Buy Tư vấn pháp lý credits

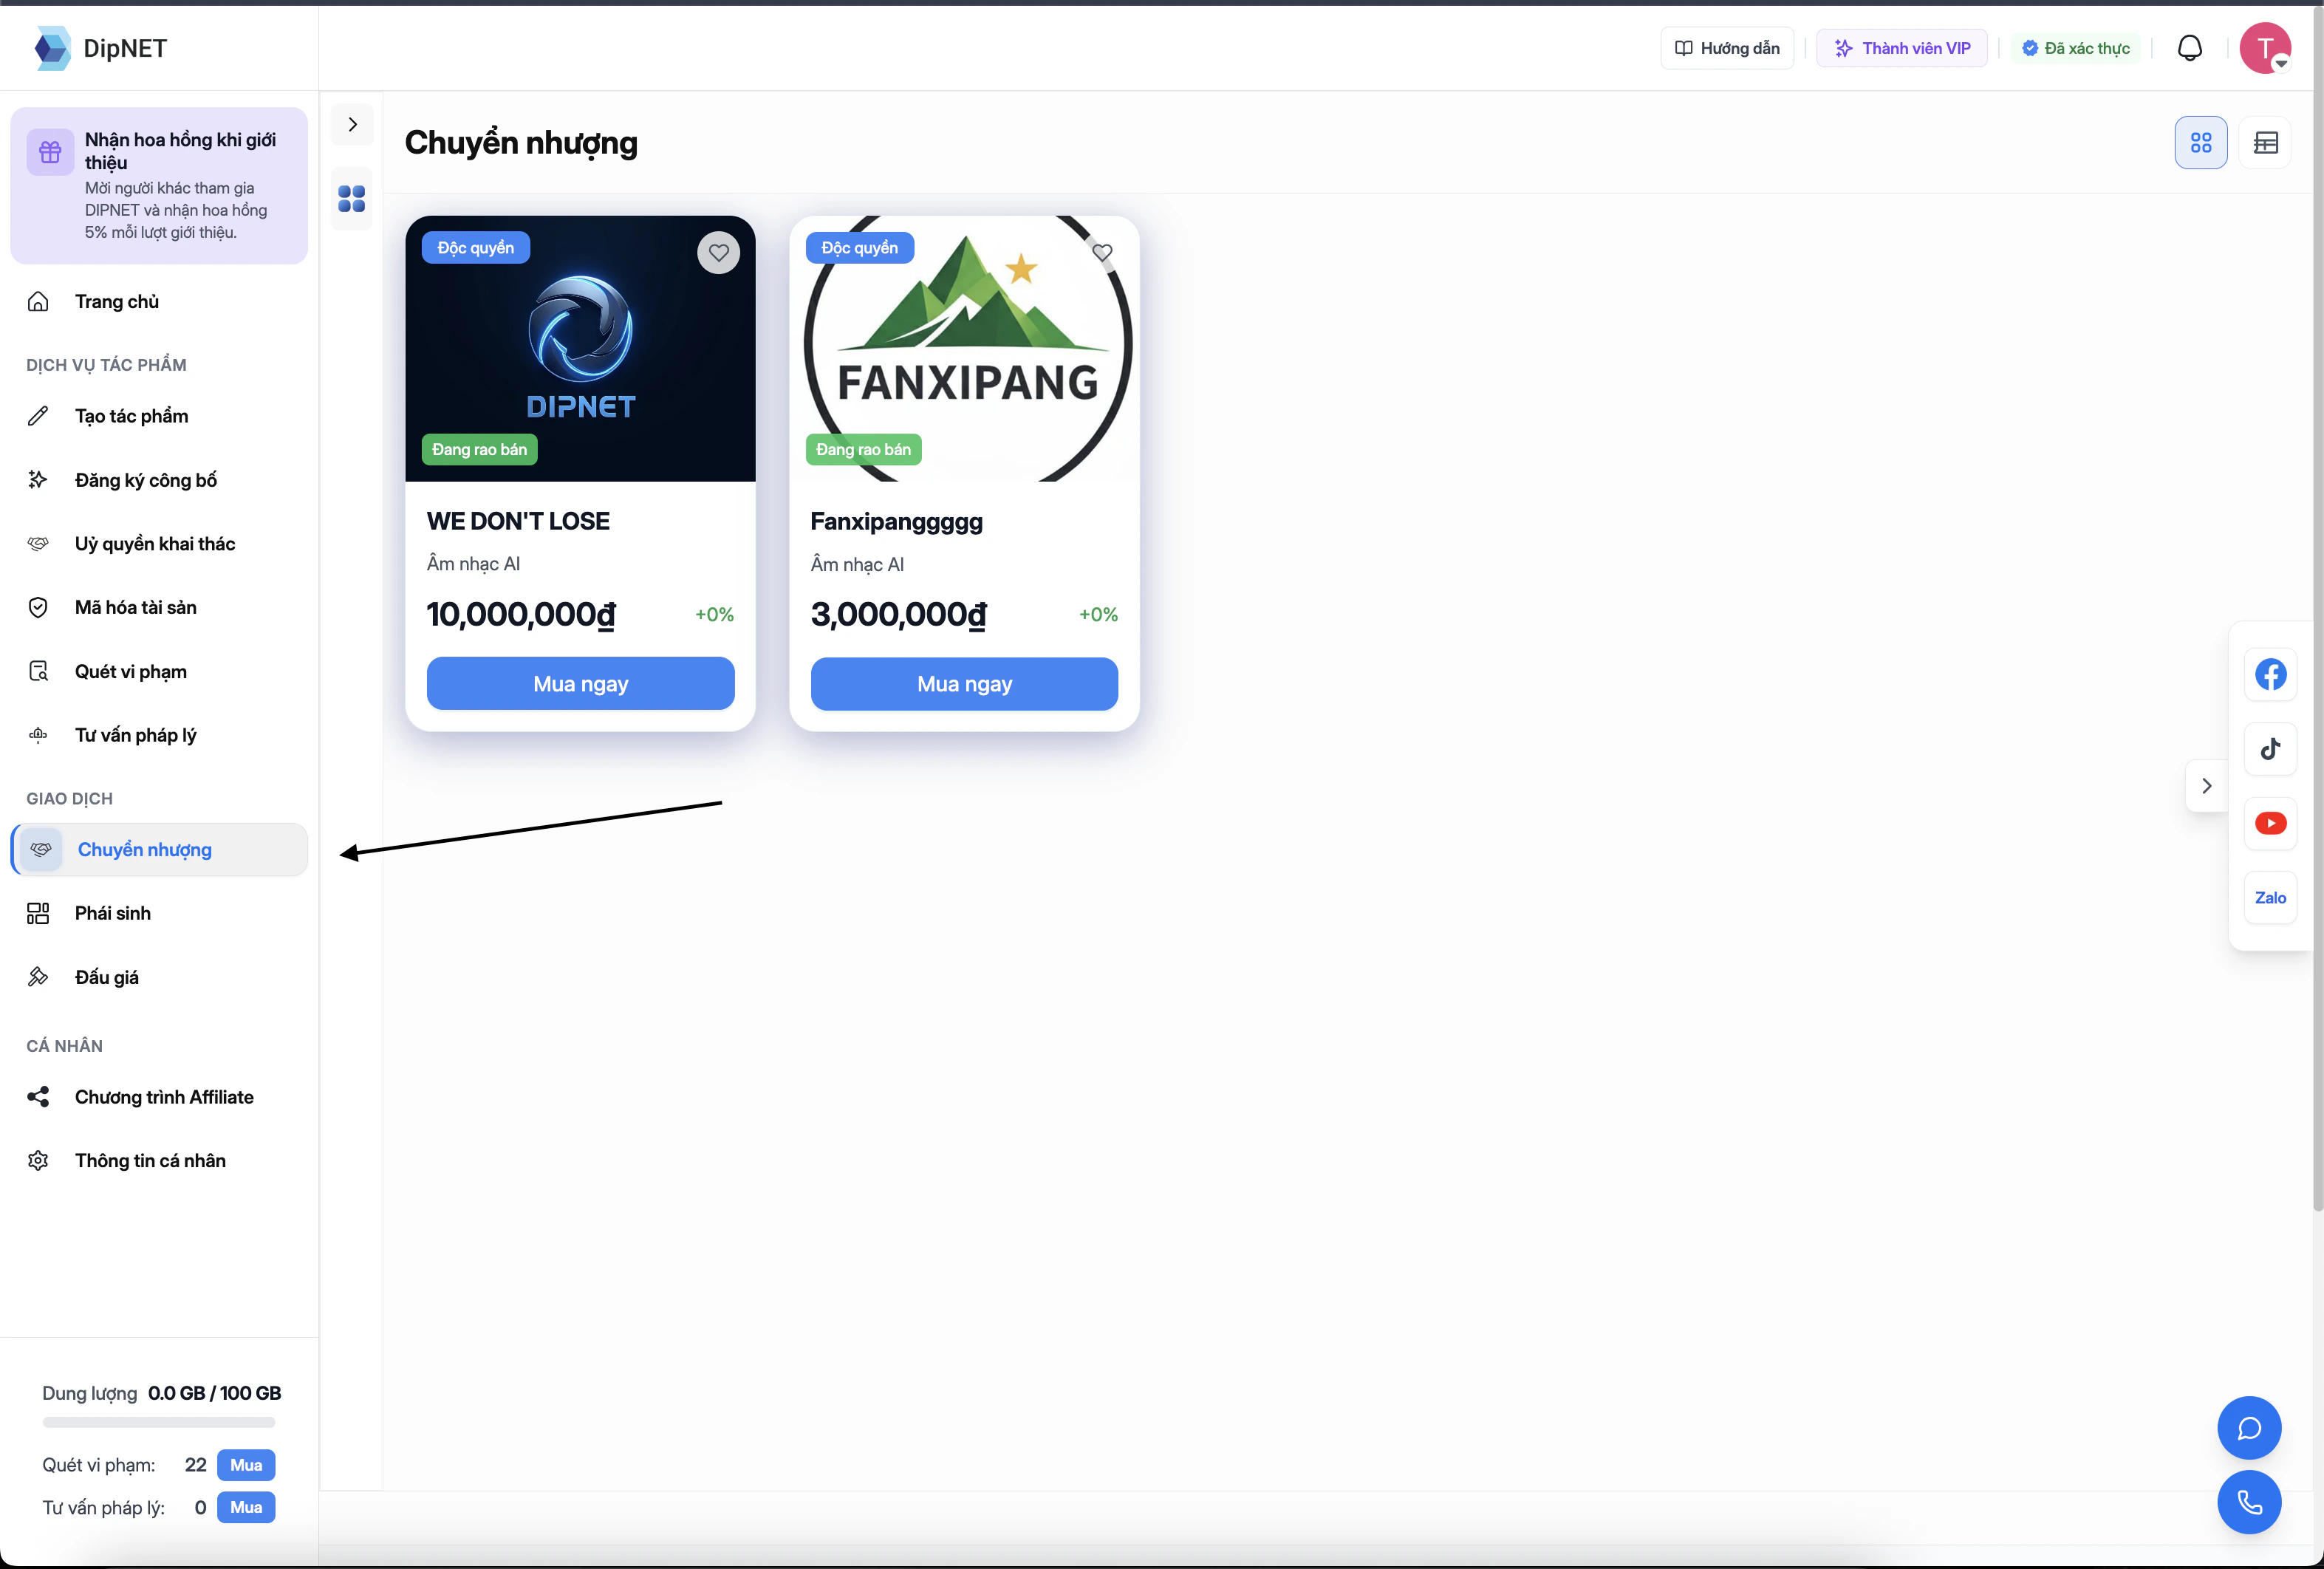click(246, 1507)
